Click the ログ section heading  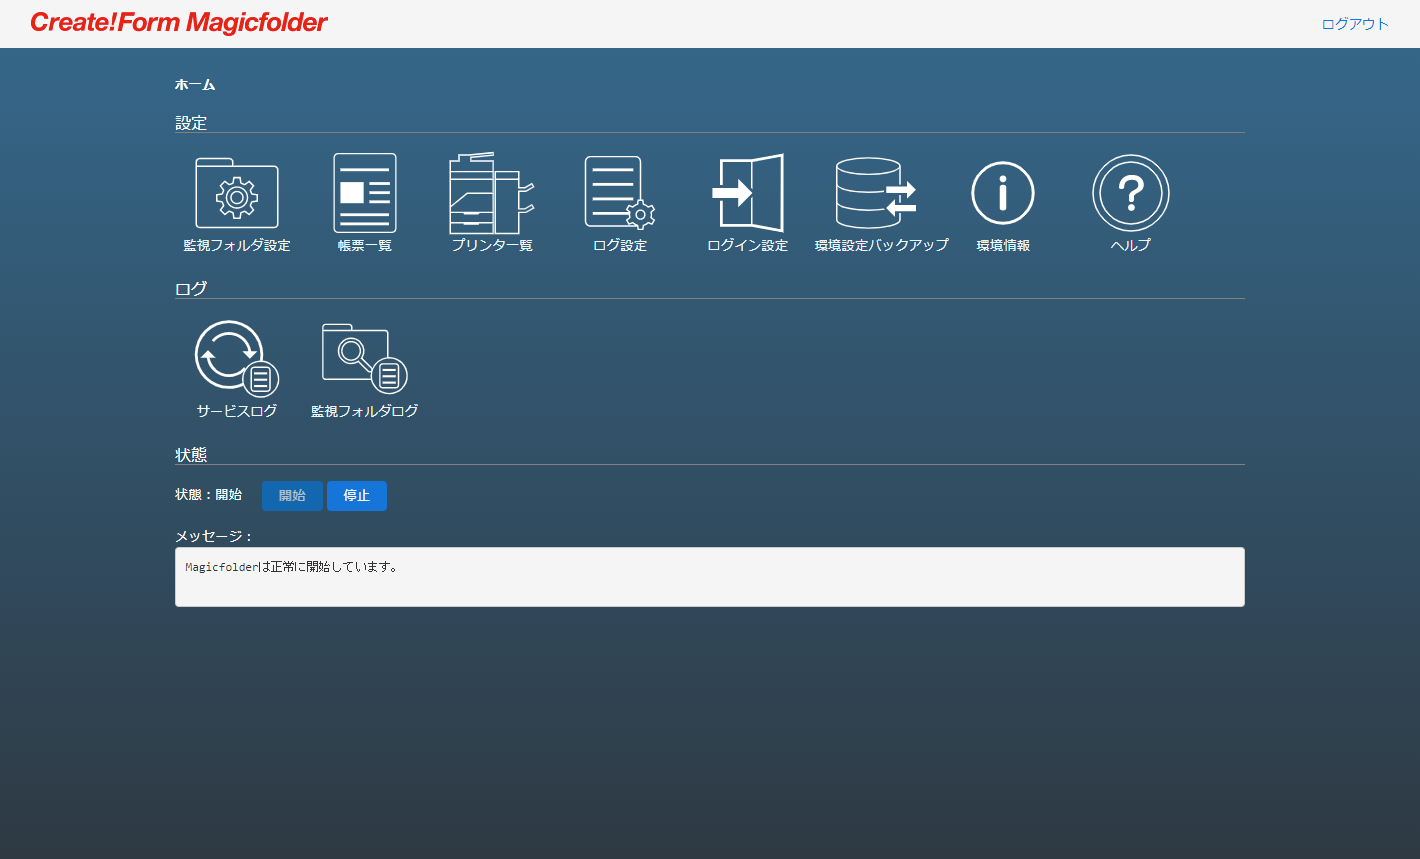pos(191,289)
